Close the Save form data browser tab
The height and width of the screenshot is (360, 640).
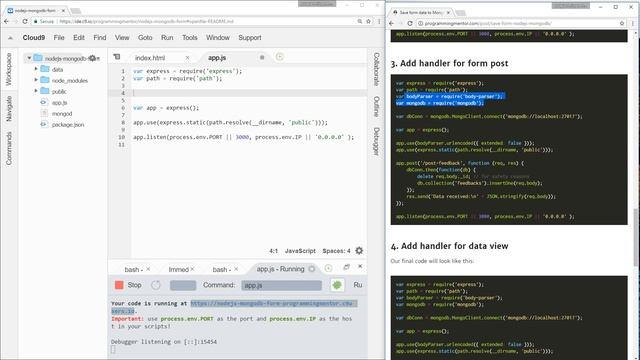(x=448, y=13)
